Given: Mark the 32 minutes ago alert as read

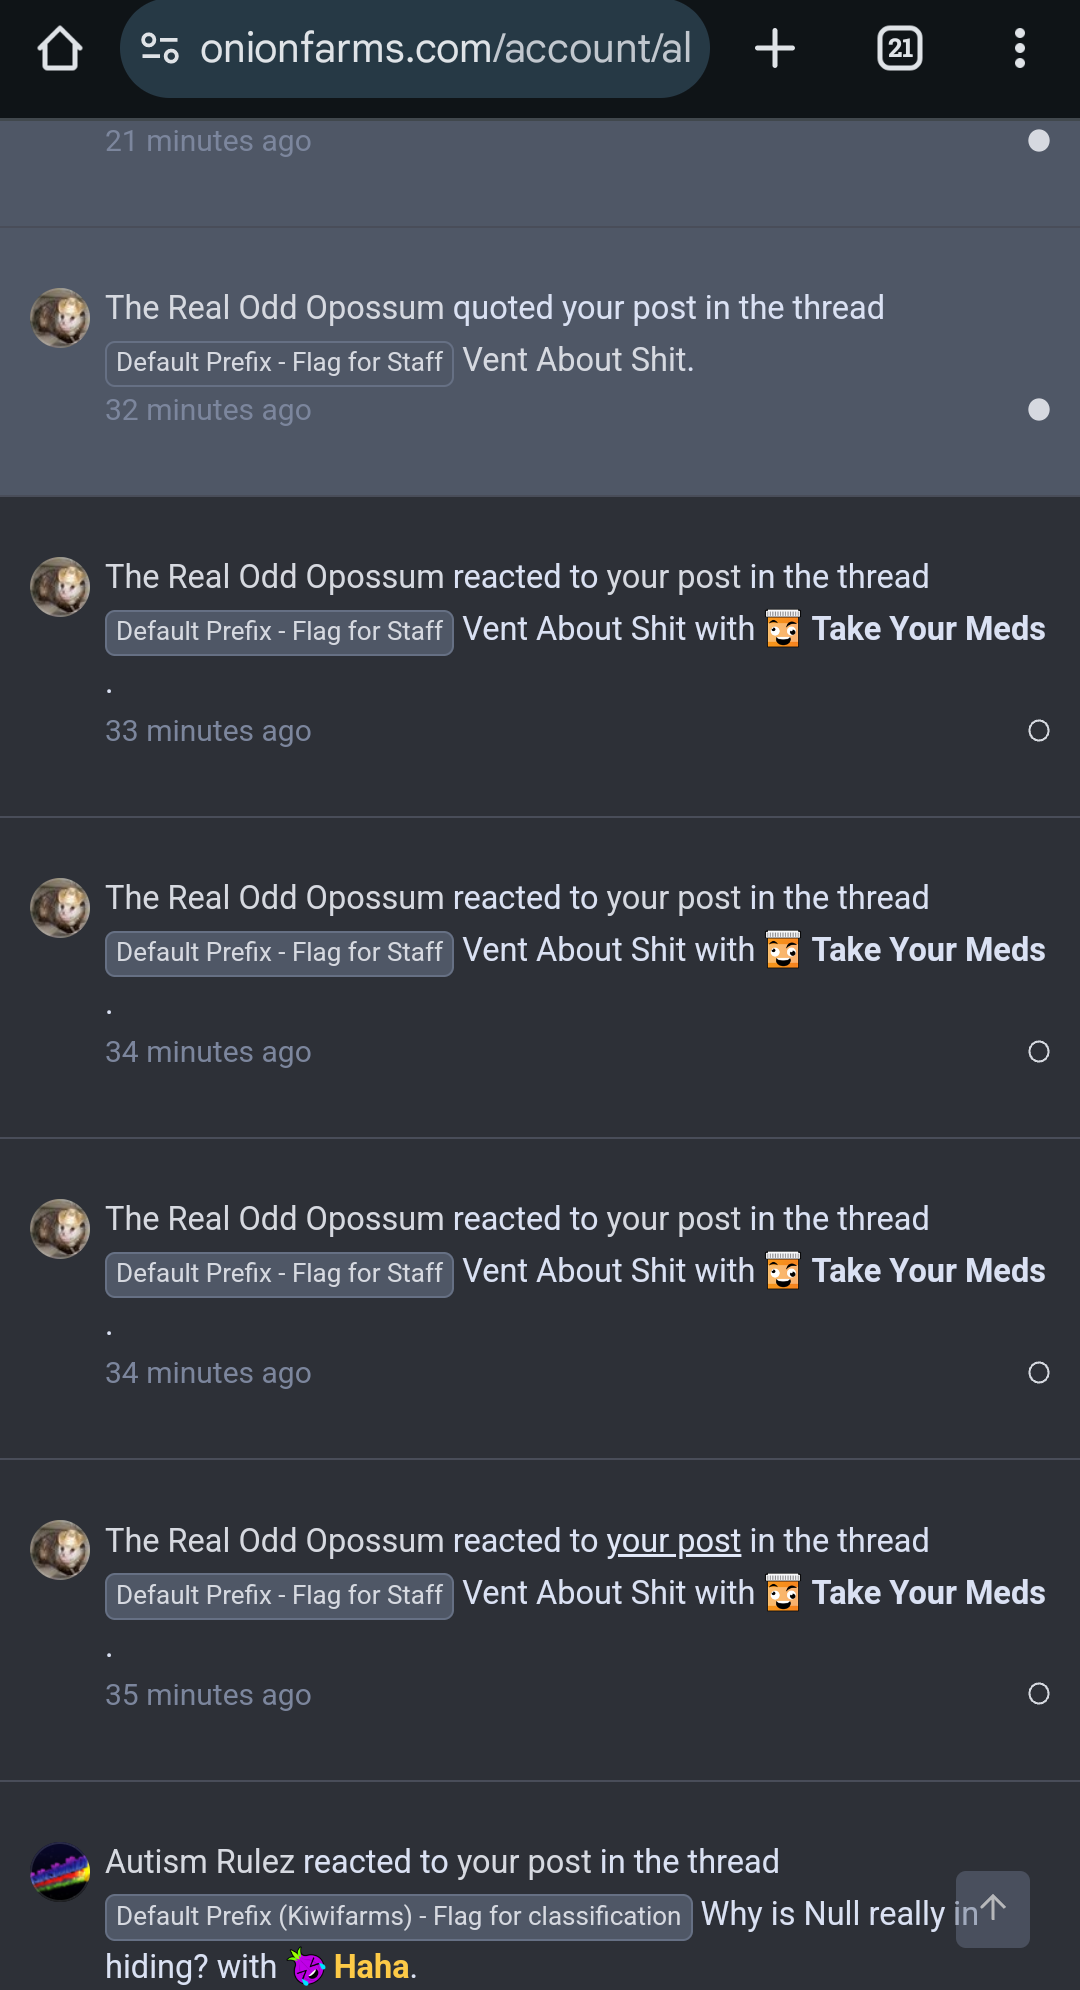Looking at the screenshot, I should click(x=1039, y=410).
